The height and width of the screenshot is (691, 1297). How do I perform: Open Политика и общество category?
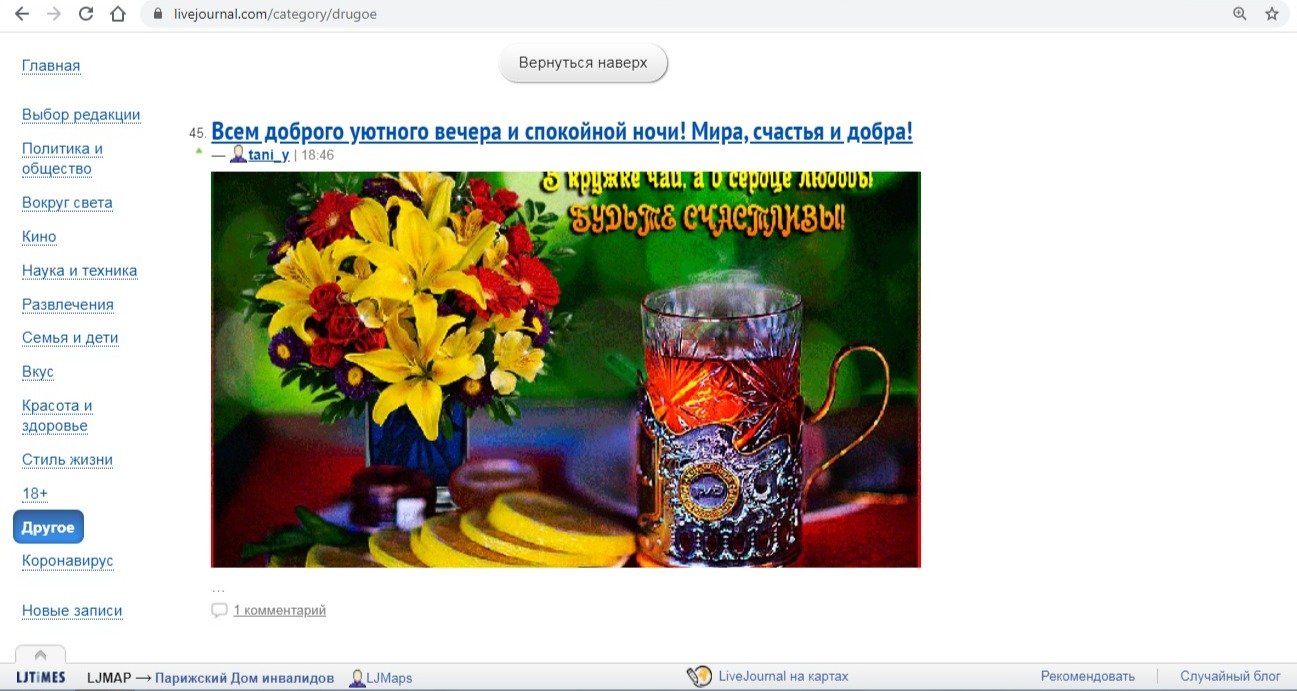(62, 159)
